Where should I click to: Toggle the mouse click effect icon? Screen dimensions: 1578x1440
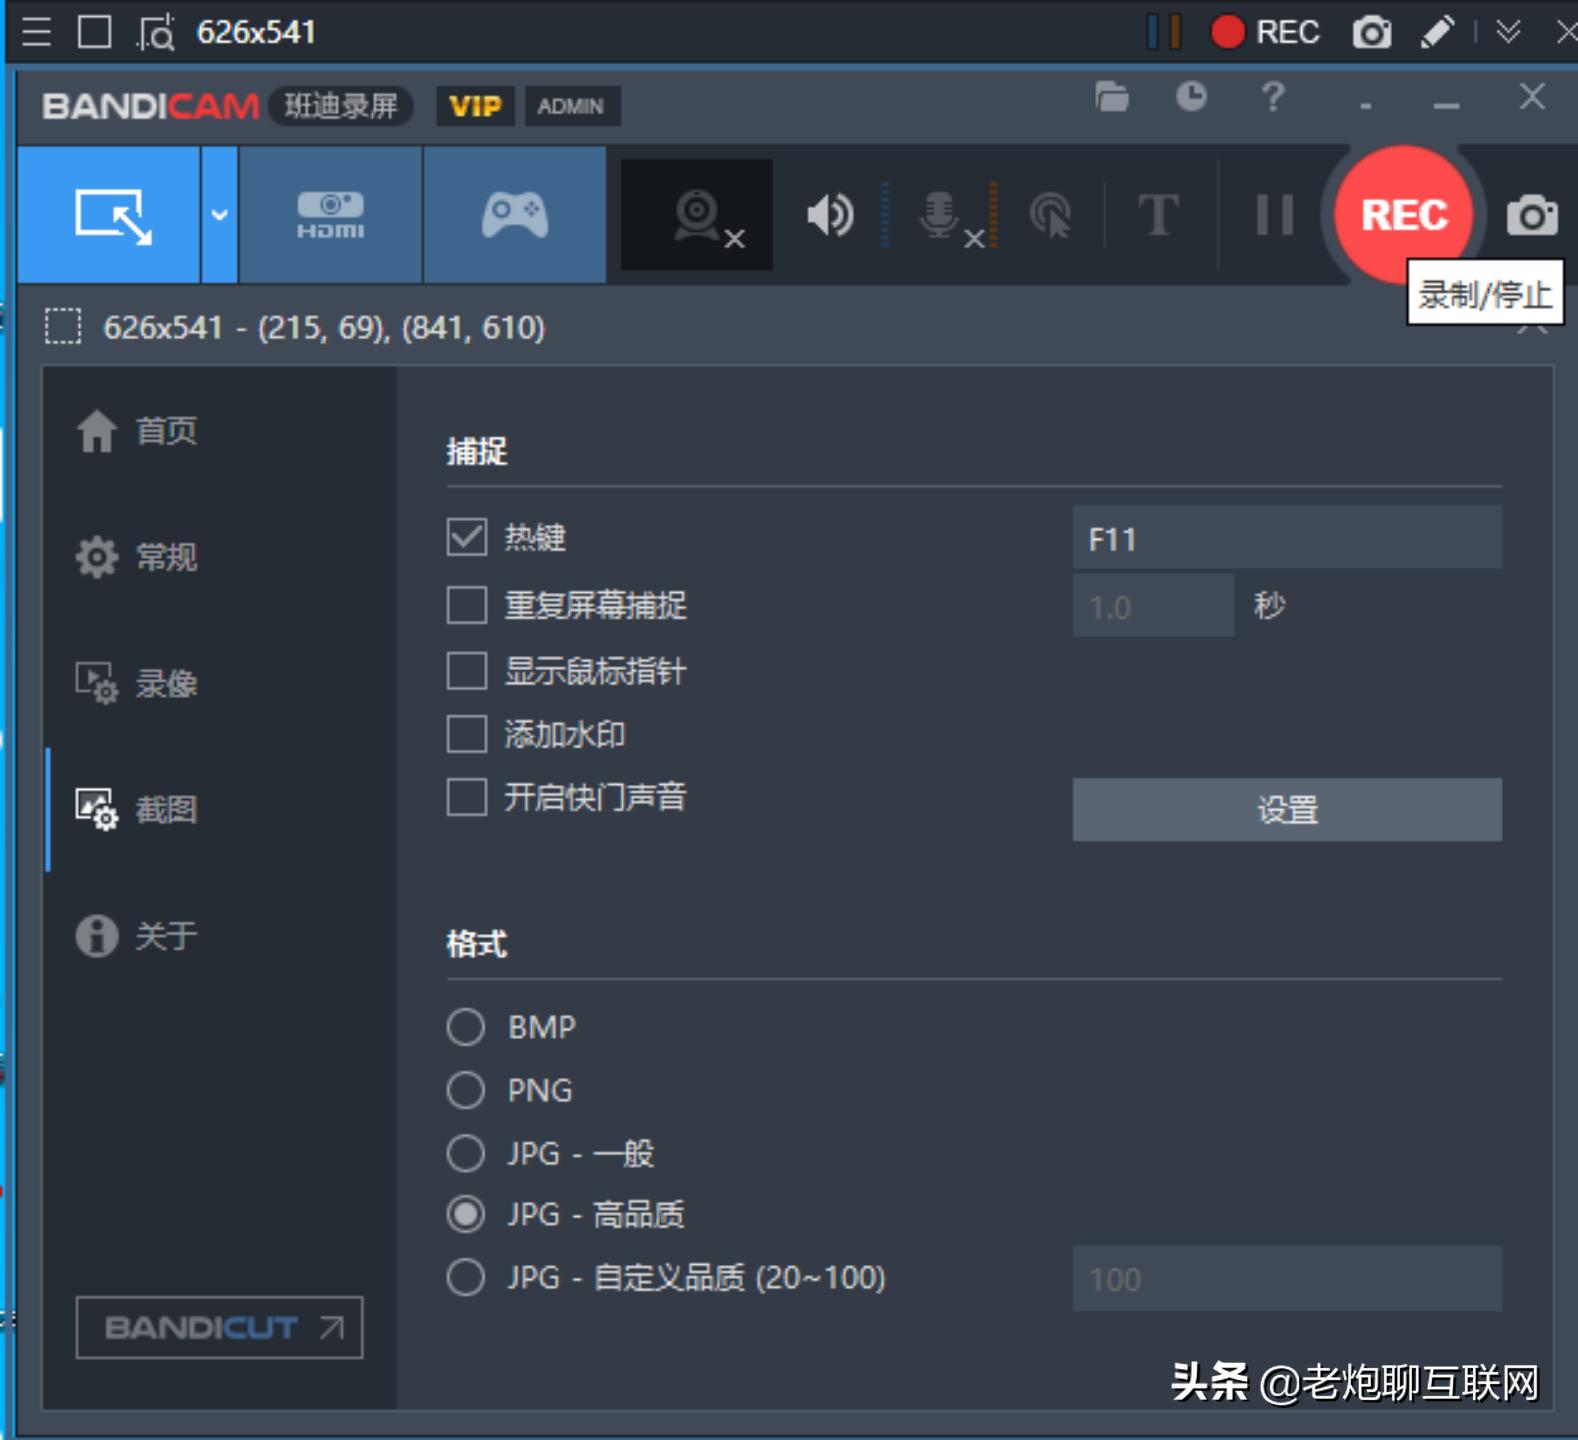pos(1051,215)
